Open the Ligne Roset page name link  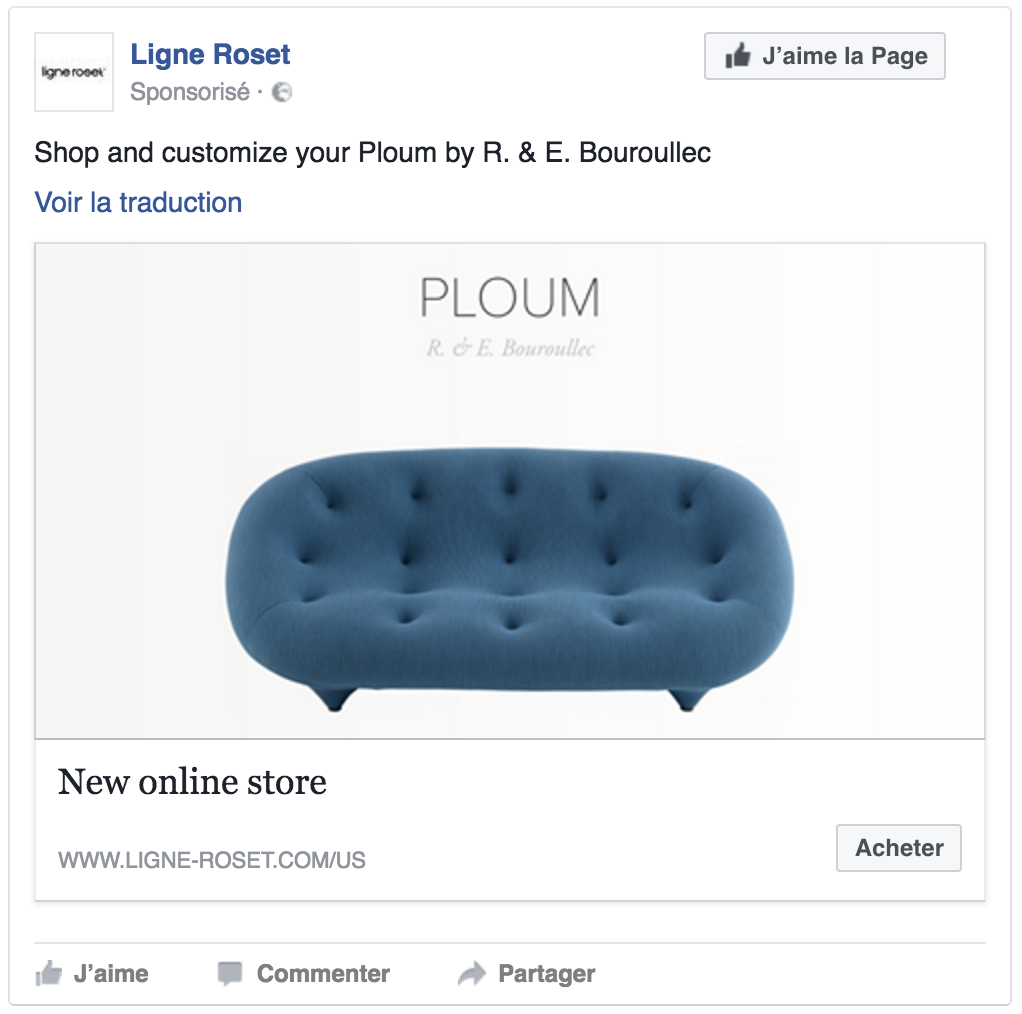click(210, 54)
